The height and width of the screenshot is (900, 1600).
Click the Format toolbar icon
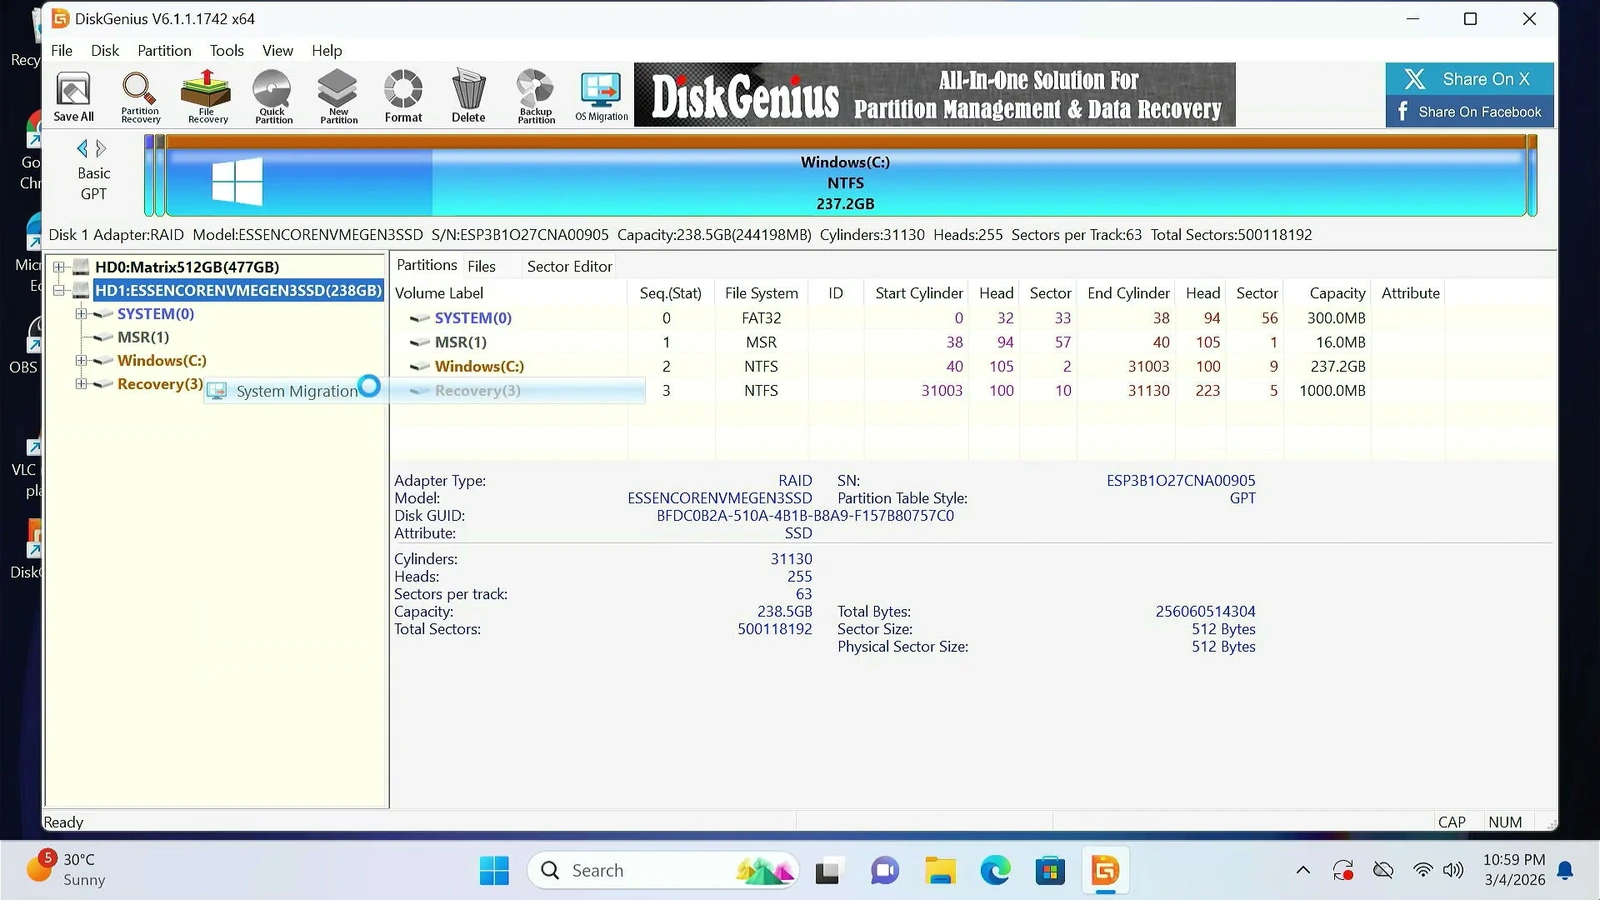click(x=403, y=97)
